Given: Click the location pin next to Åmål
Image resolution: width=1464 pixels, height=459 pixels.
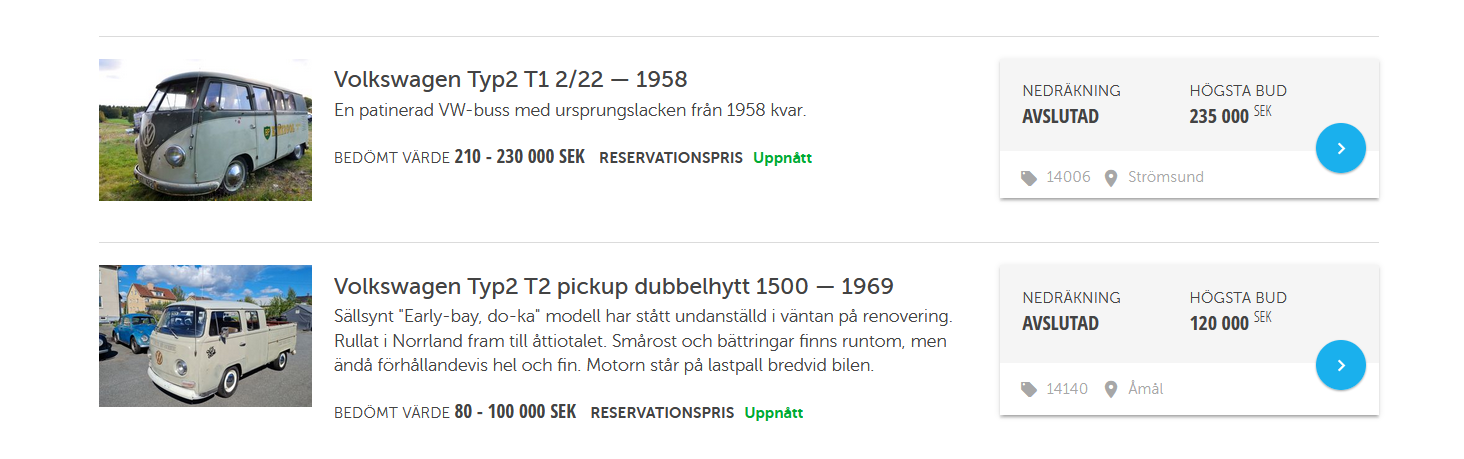Looking at the screenshot, I should tap(1110, 389).
